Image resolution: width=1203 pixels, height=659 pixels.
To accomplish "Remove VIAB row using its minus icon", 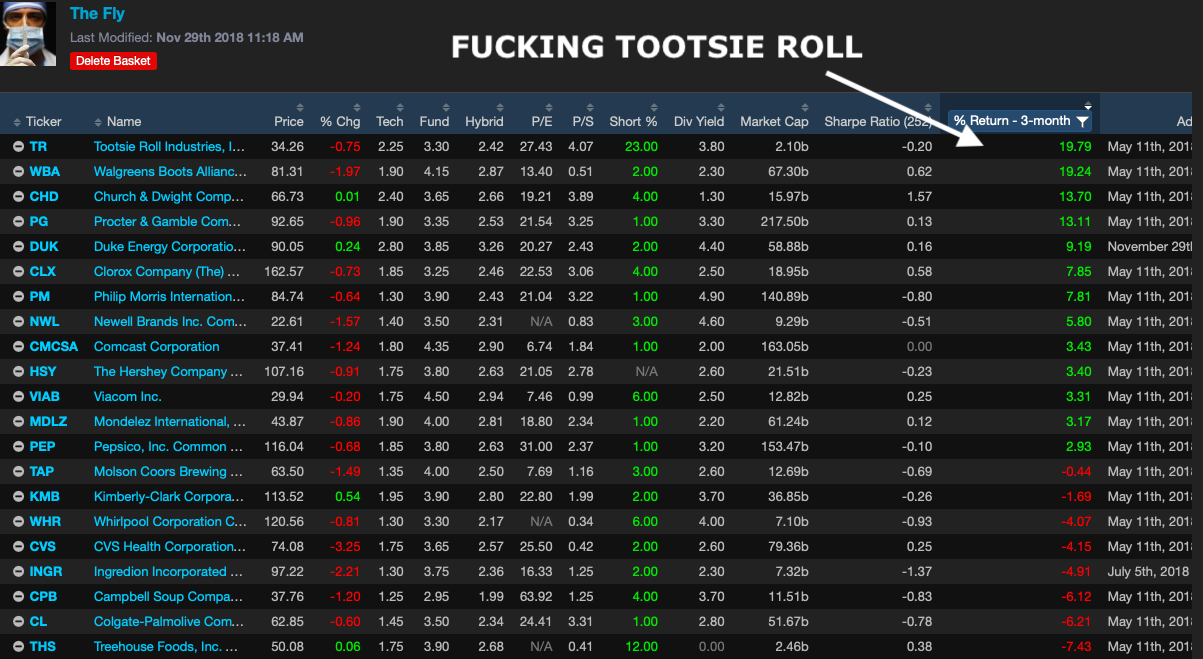I will point(18,396).
